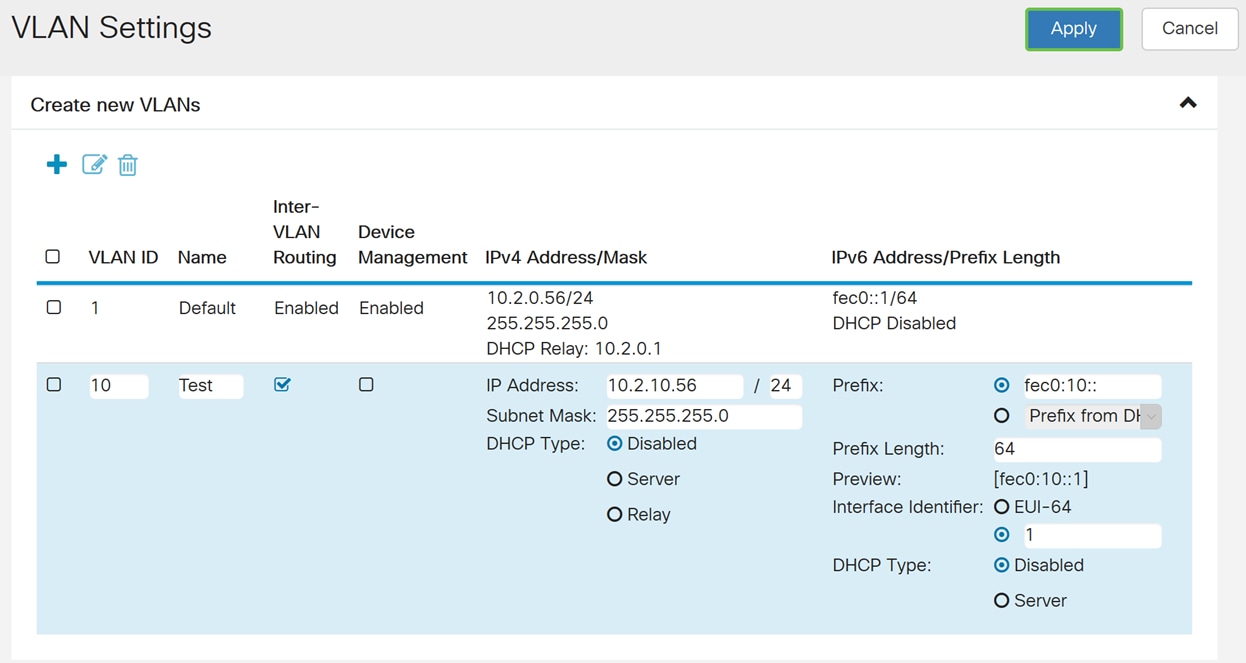Select the edit pencil icon
This screenshot has height=663, width=1246.
coord(93,164)
